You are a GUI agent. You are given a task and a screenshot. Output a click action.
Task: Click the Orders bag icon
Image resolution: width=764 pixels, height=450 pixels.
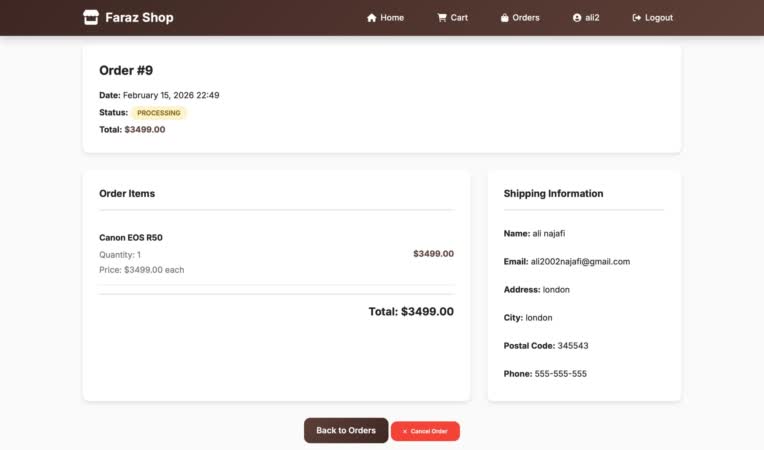tap(504, 18)
